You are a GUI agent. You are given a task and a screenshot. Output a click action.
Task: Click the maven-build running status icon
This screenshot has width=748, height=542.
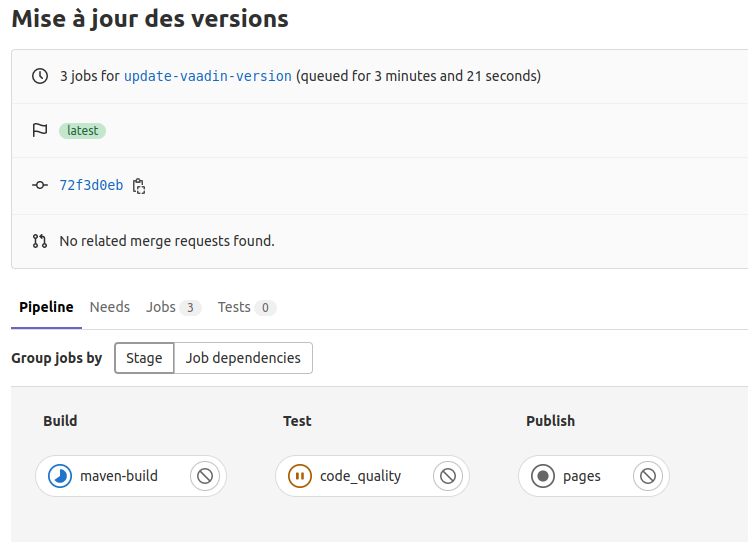pyautogui.click(x=60, y=476)
